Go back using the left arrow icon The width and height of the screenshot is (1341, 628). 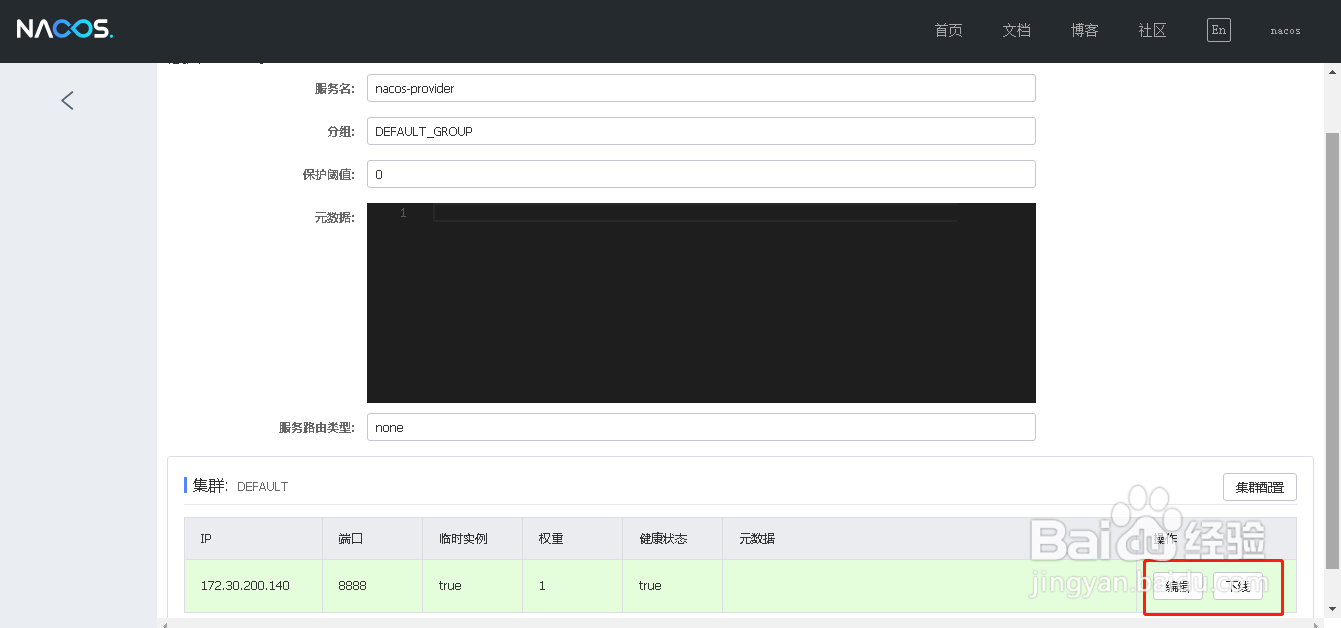pos(67,100)
